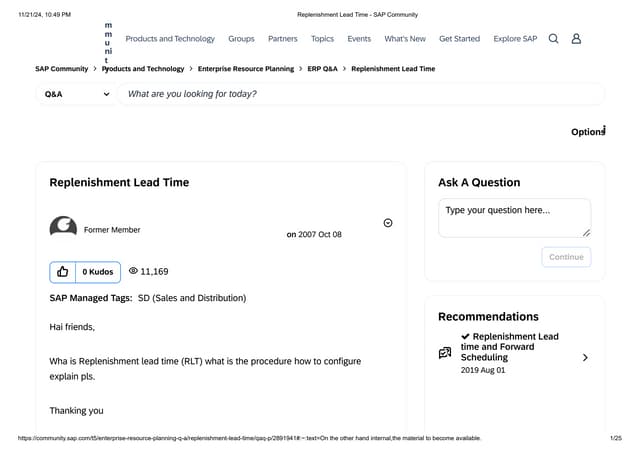
Task: Focus the 'What are you looking for' search field
Action: (x=360, y=94)
